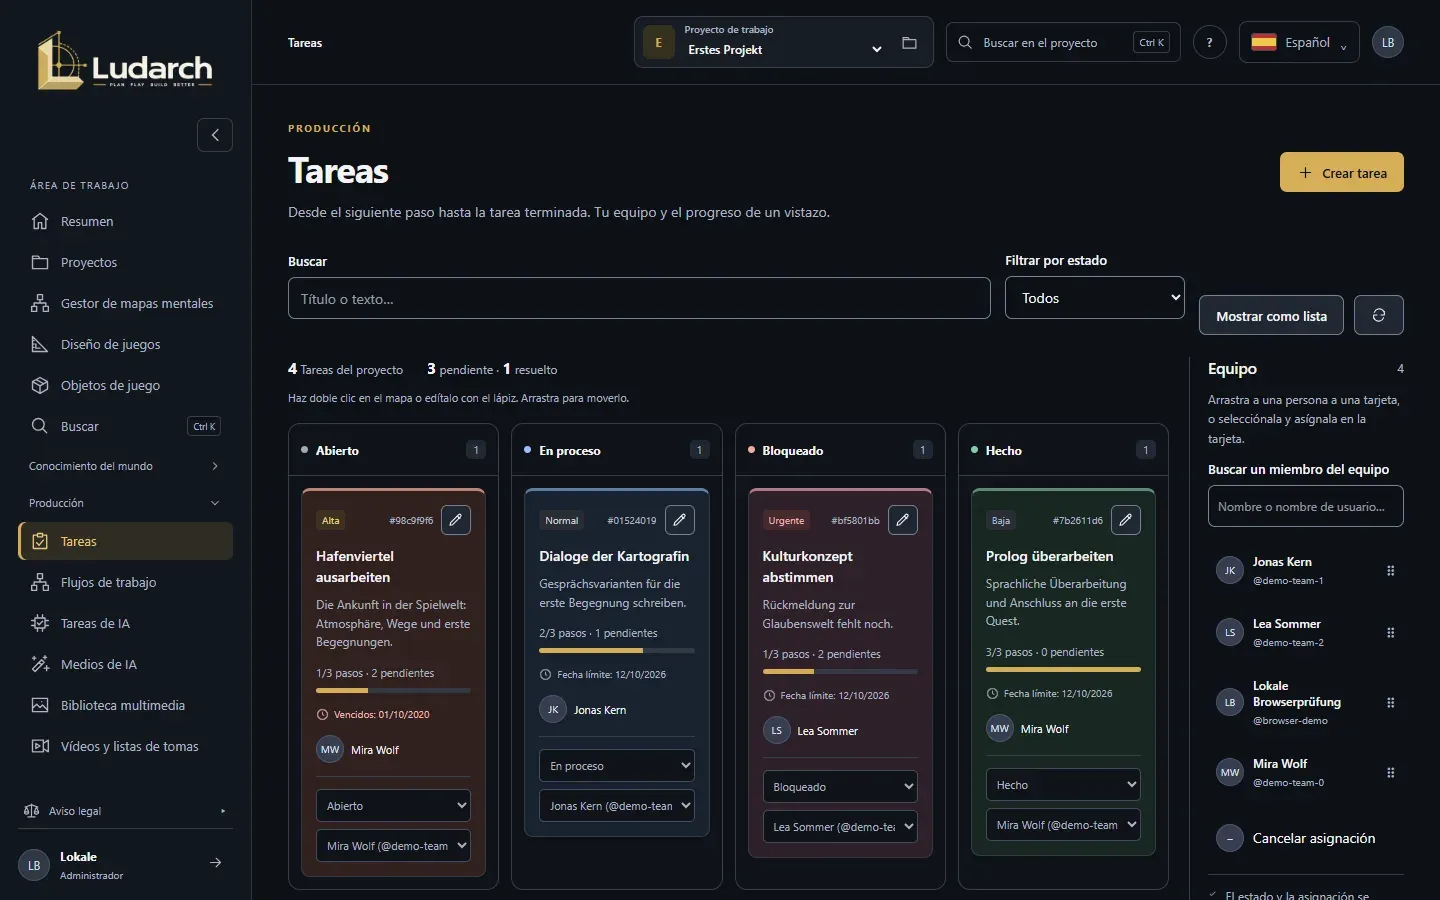This screenshot has height=900, width=1440.
Task: Edit the Kulturkonzept abstimmen card with its pencil icon
Action: coord(903,520)
